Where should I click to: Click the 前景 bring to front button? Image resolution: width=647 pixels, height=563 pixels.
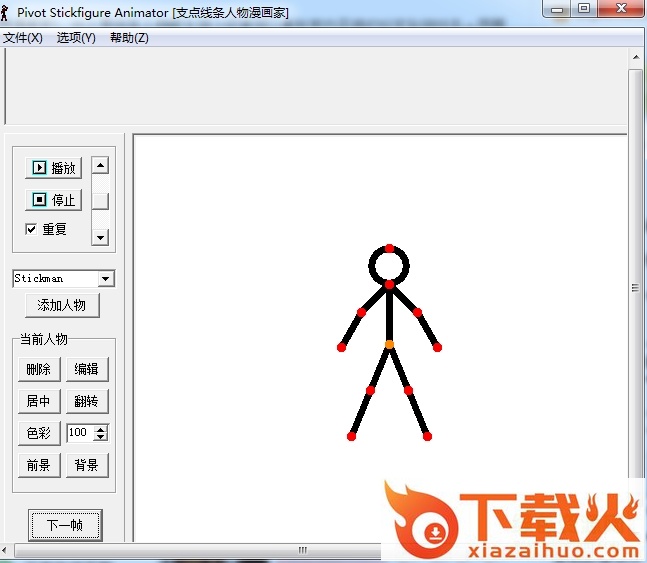point(39,465)
